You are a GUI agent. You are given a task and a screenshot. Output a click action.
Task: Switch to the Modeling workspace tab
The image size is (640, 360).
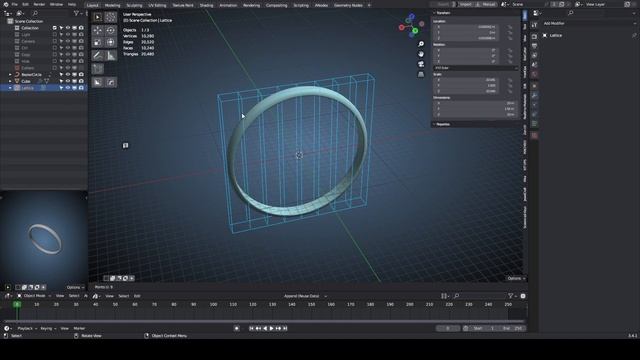[112, 5]
